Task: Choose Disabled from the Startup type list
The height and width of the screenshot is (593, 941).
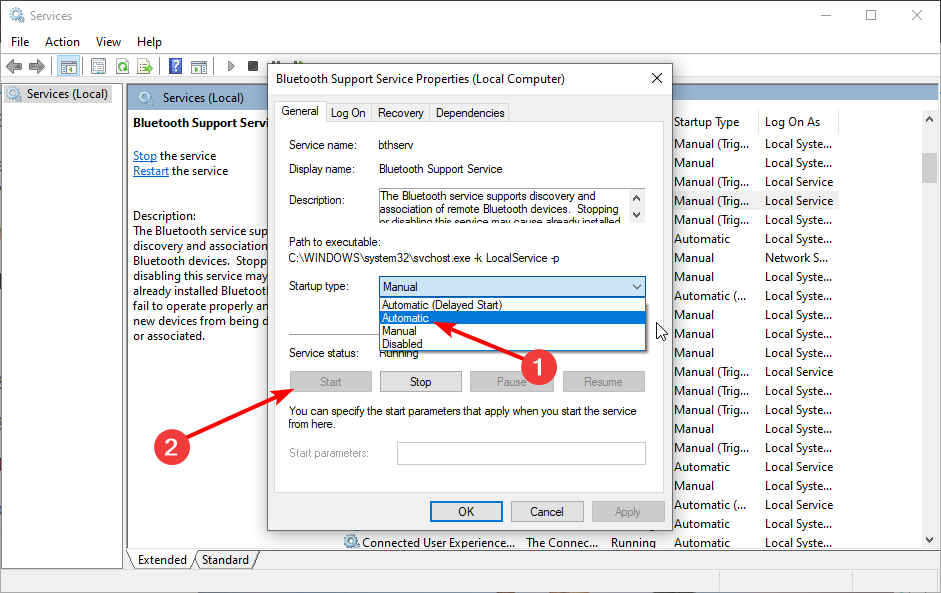Action: coord(513,344)
